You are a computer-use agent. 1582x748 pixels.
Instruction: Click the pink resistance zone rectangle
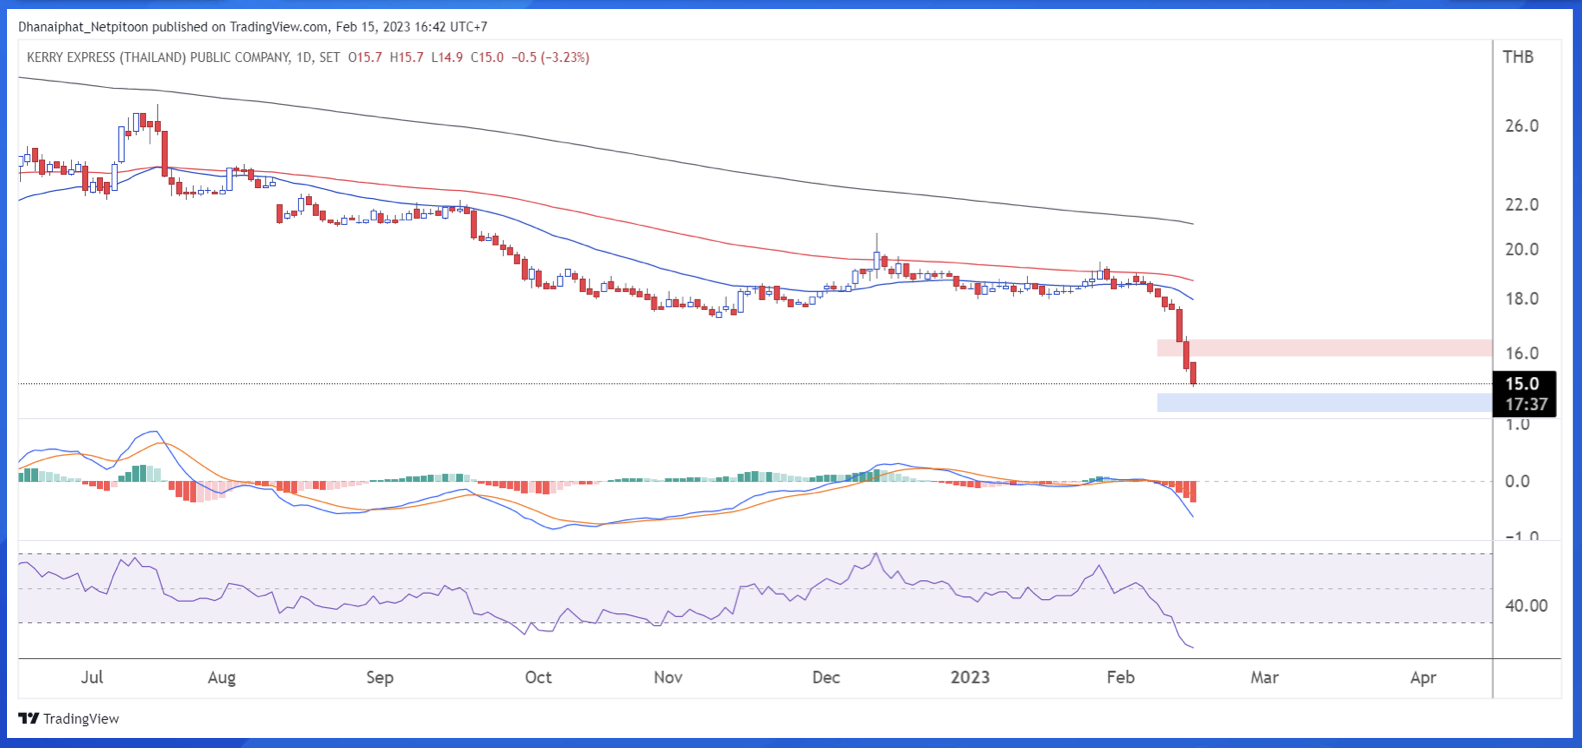pyautogui.click(x=1324, y=348)
